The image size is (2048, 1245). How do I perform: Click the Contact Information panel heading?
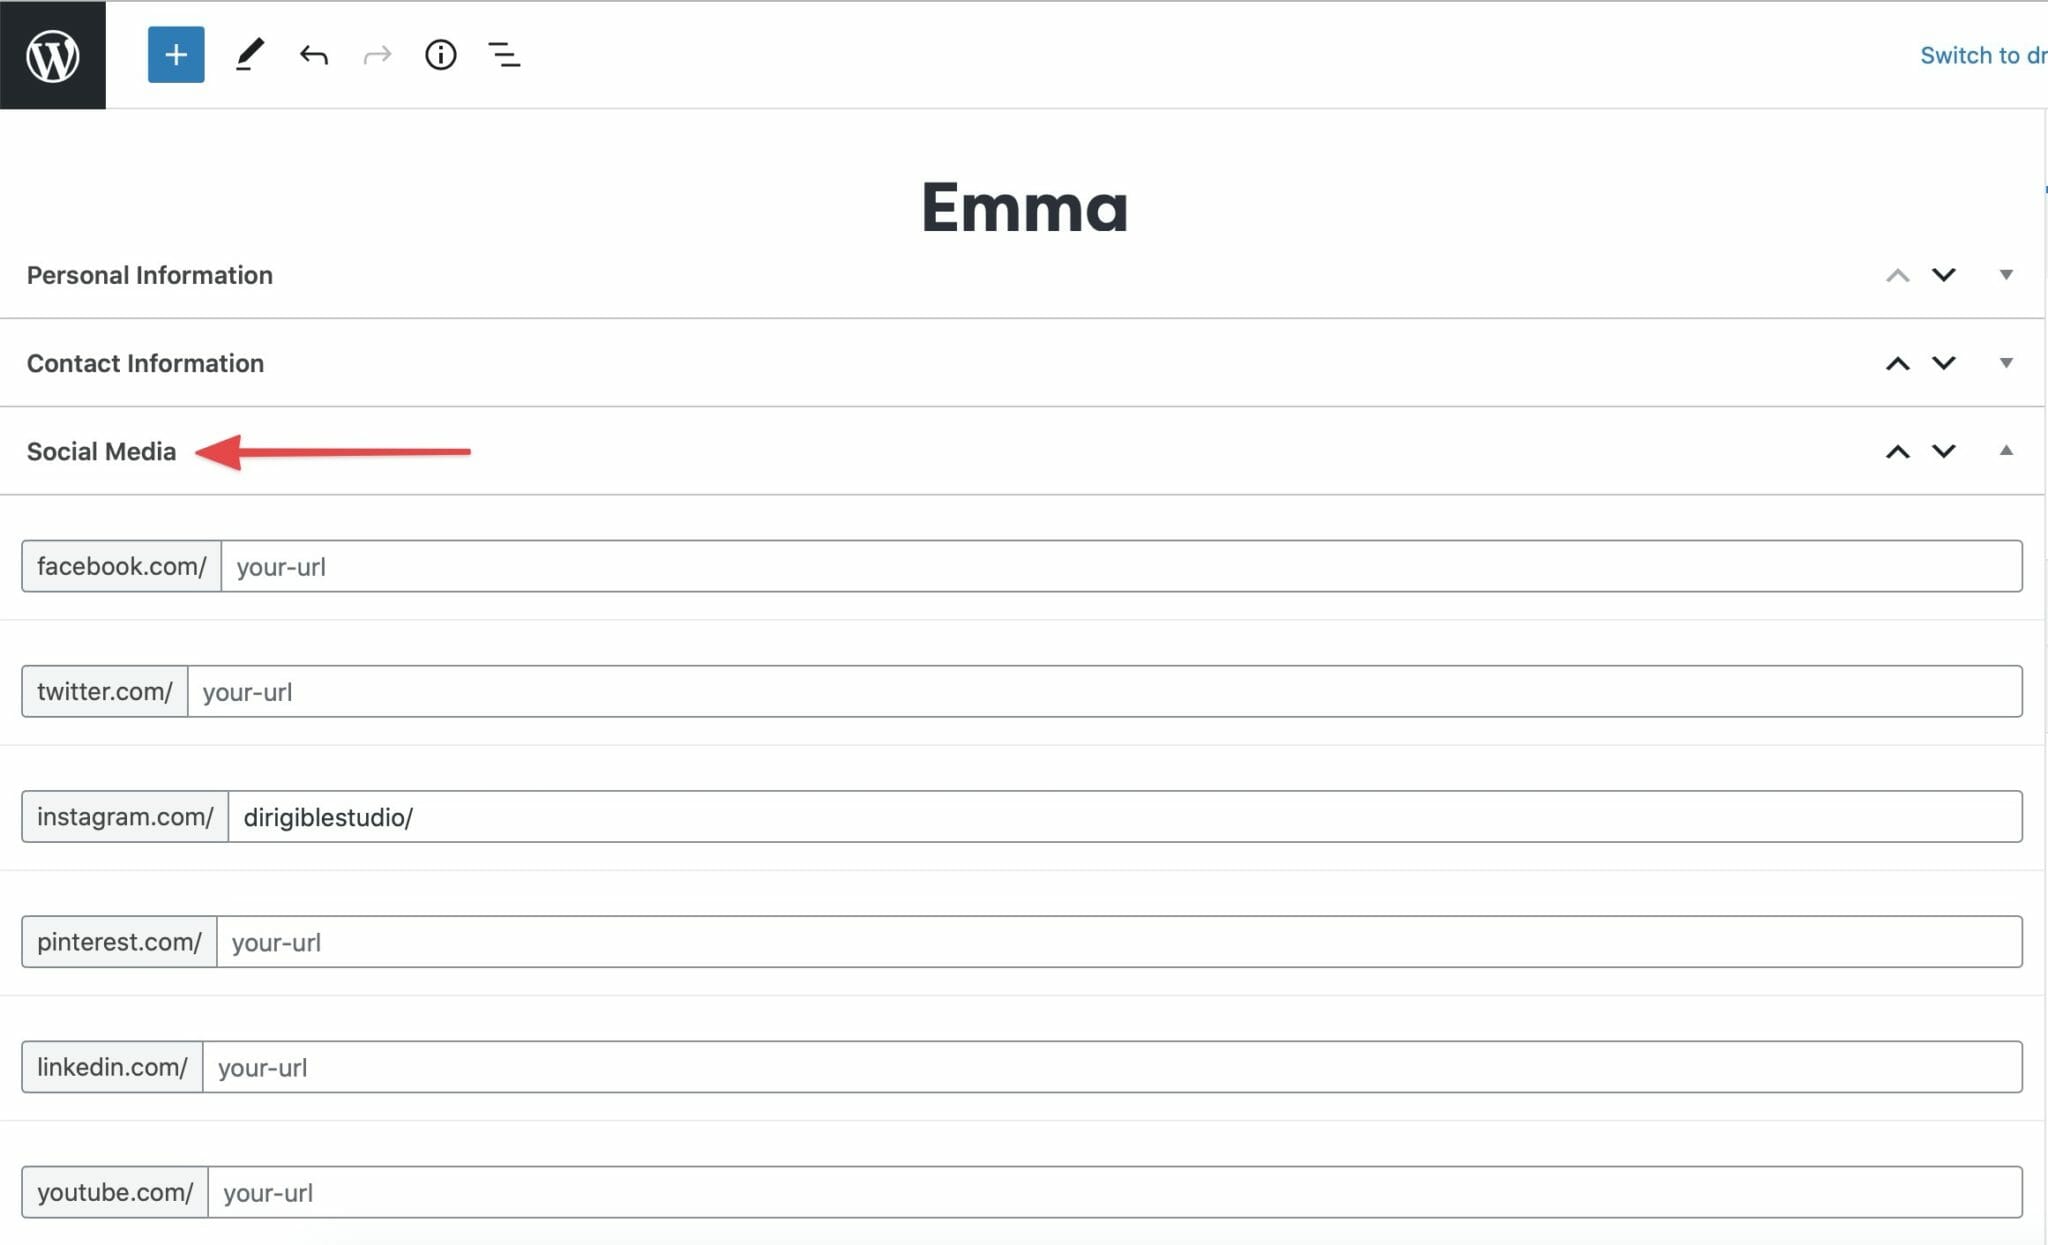click(x=145, y=363)
